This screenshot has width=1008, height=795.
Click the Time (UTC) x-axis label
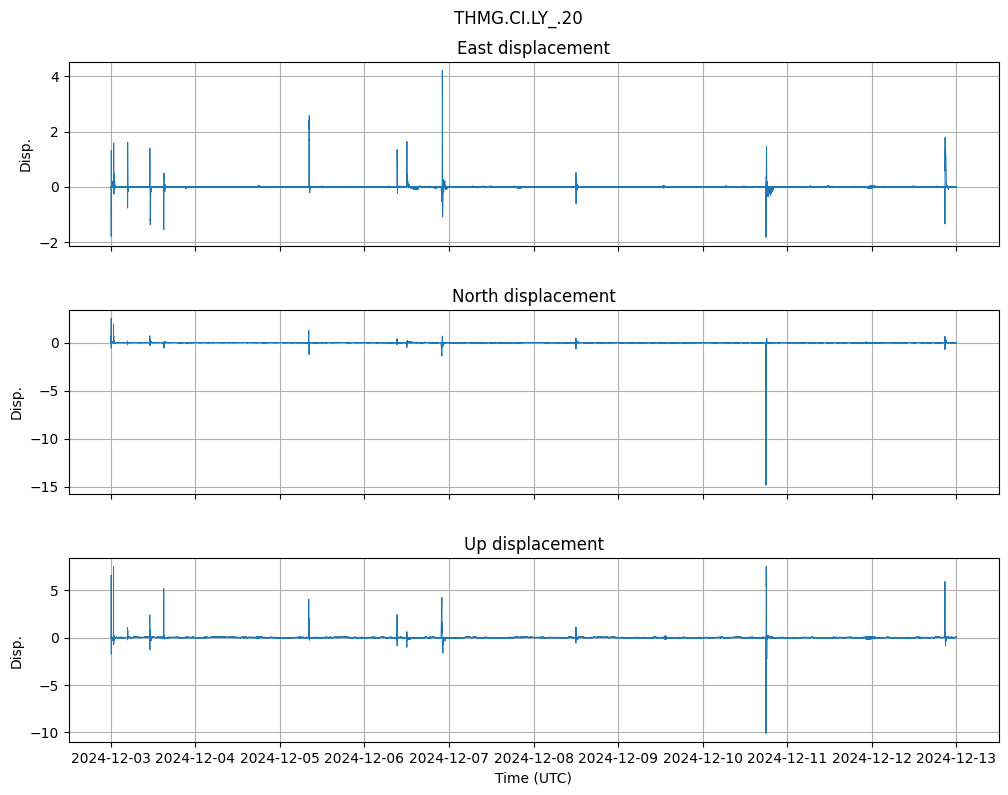click(533, 777)
